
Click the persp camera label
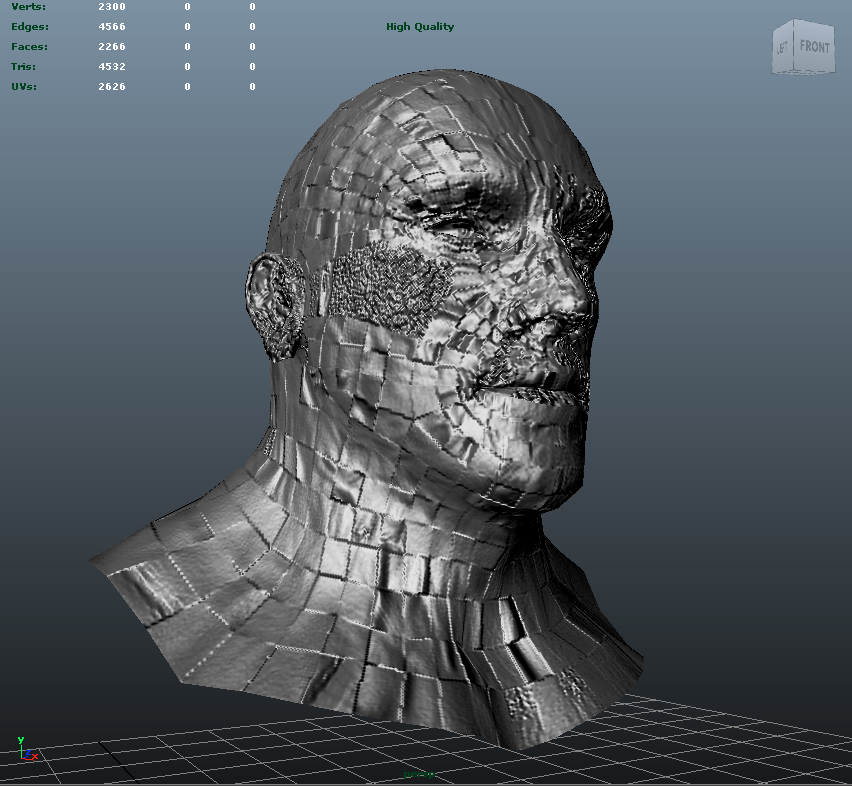pyautogui.click(x=418, y=773)
